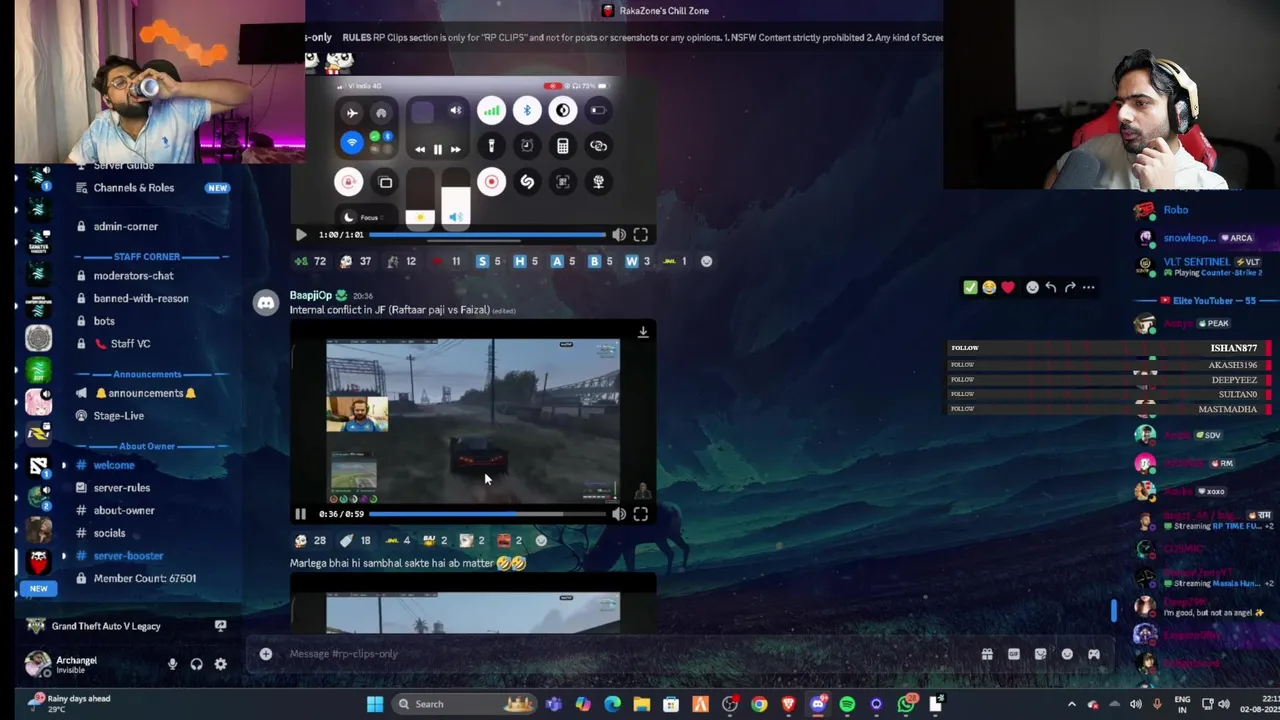Toggle the W letter reaction count 3
1280x720 pixels.
coord(637,261)
